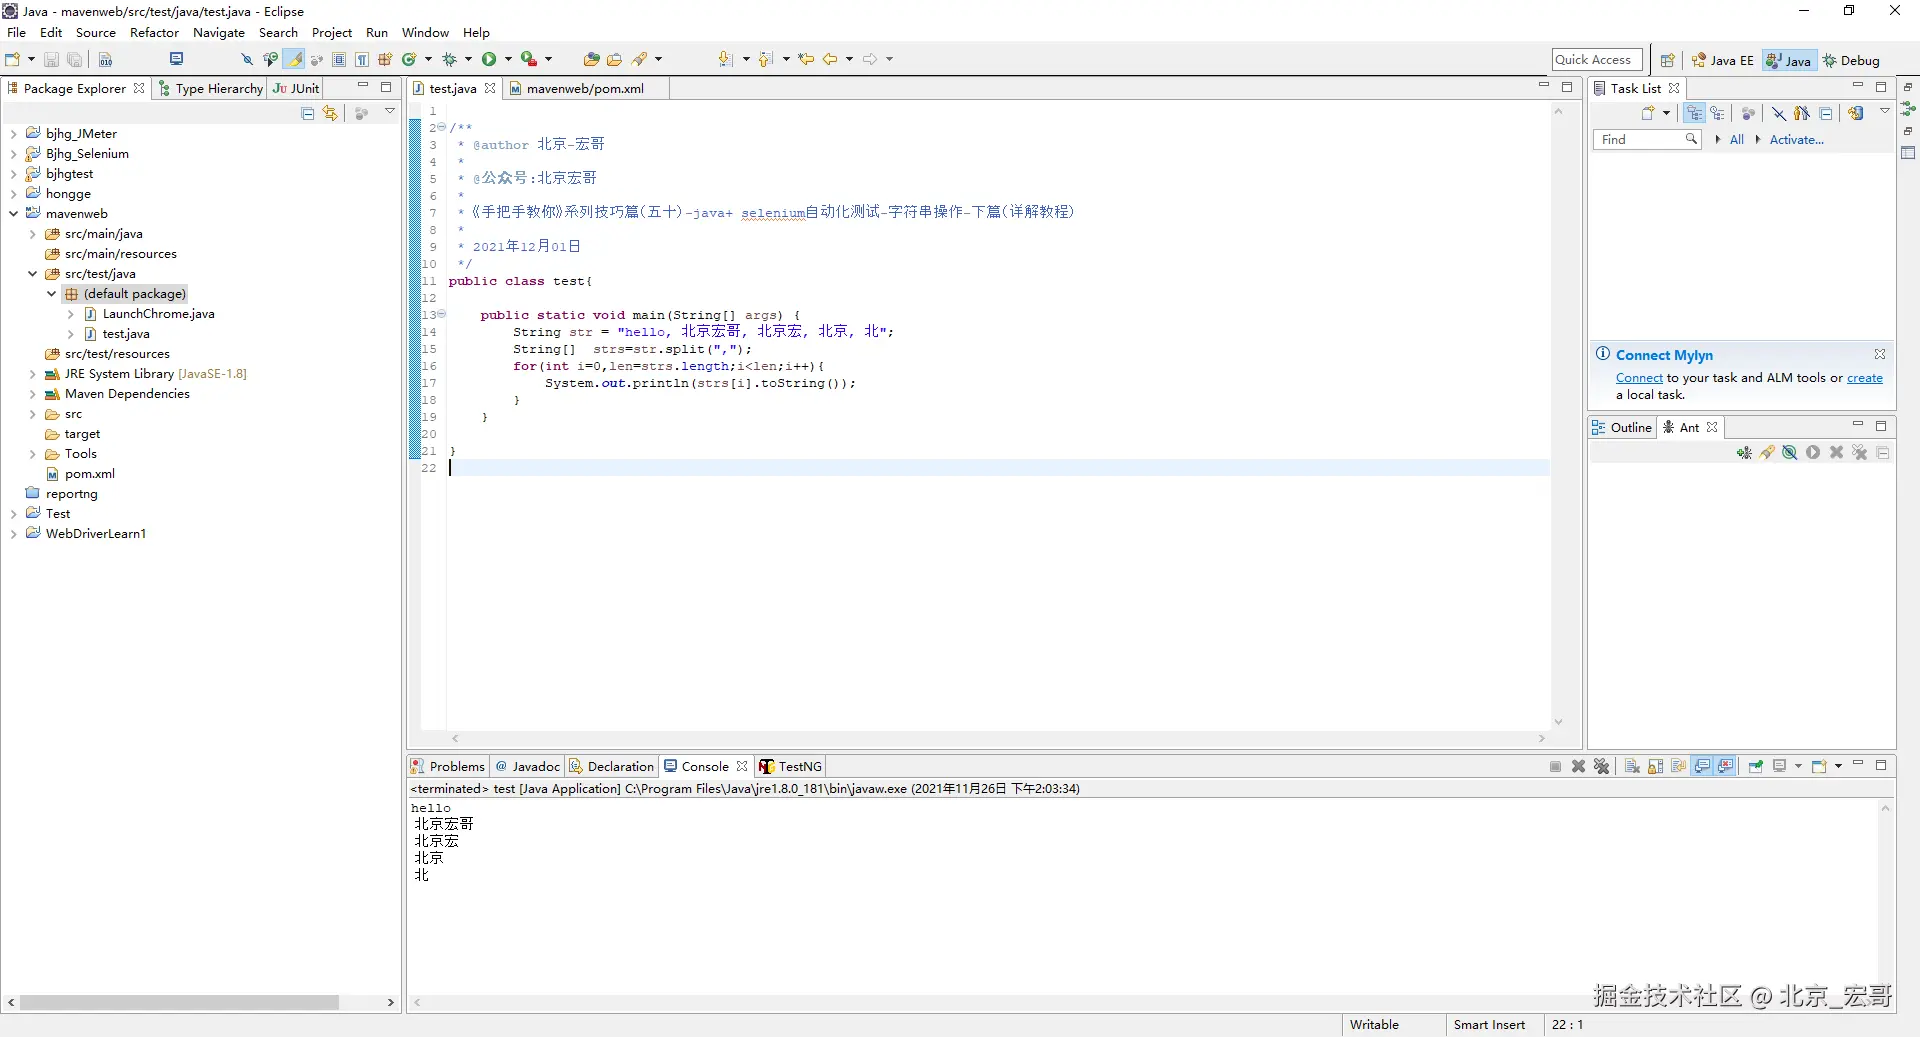This screenshot has height=1037, width=1920.
Task: Click Collapse All icon in Package Explorer
Action: point(308,114)
